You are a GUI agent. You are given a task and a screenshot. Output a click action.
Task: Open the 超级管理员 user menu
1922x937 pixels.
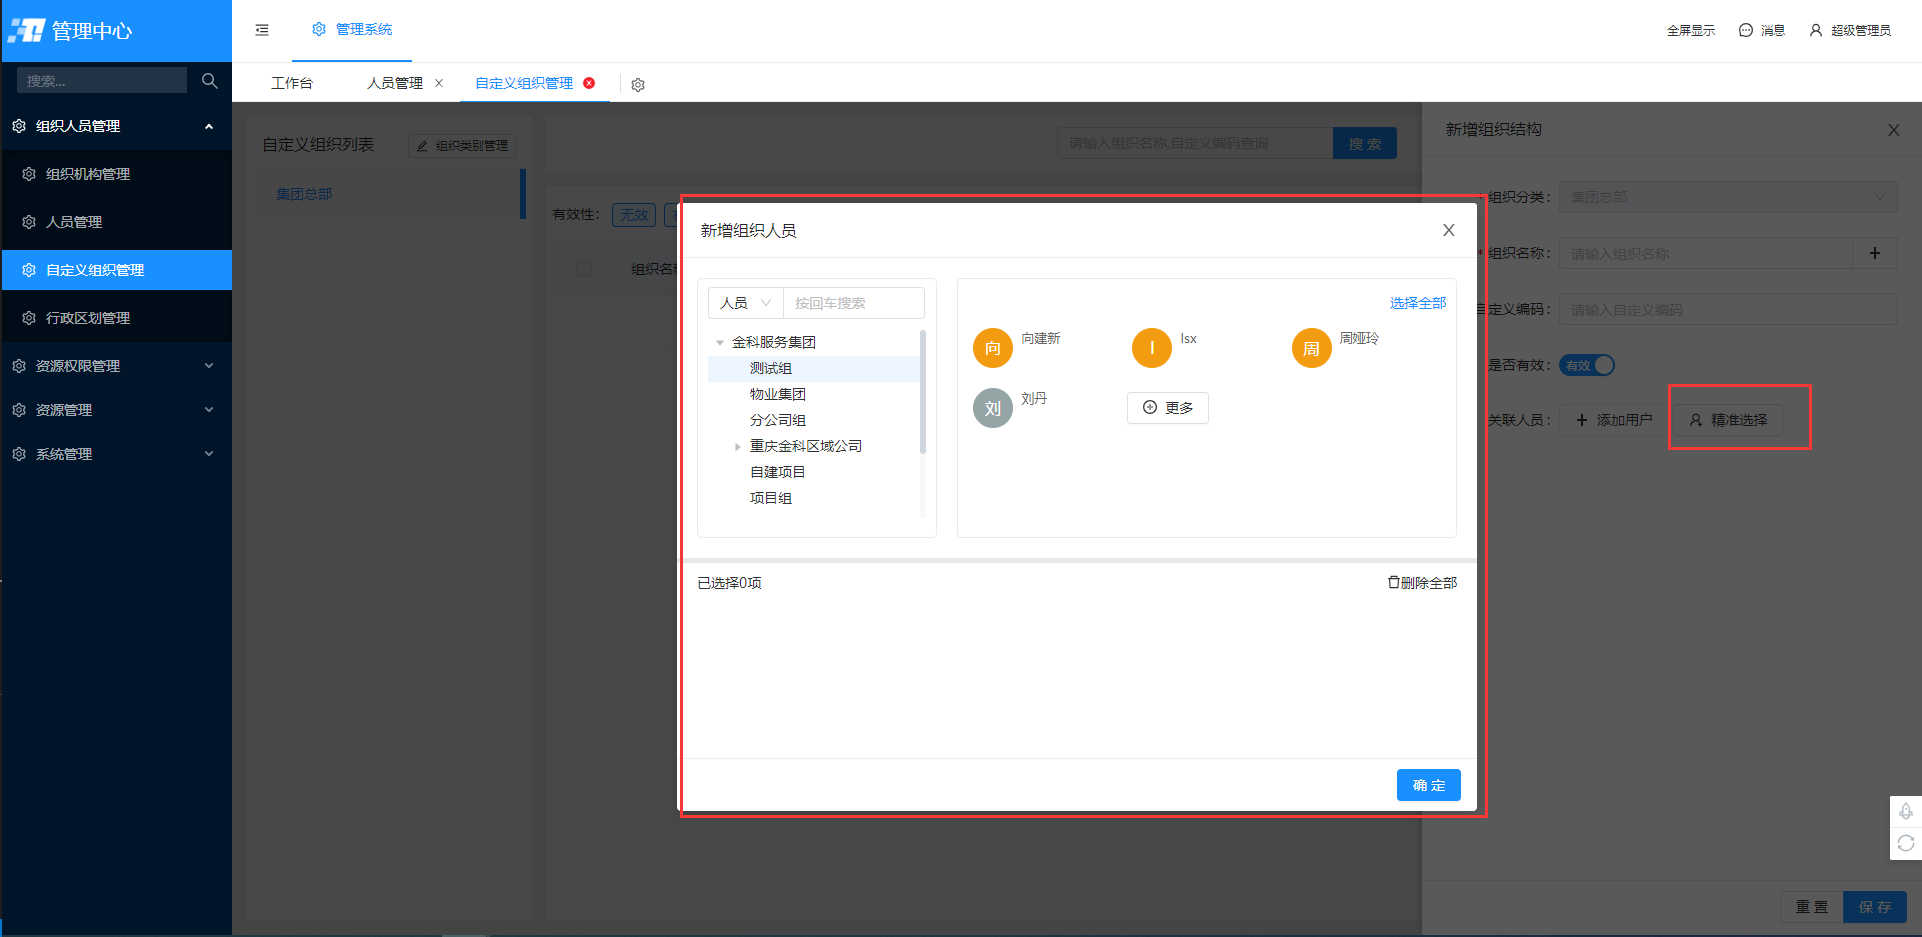tap(1849, 30)
